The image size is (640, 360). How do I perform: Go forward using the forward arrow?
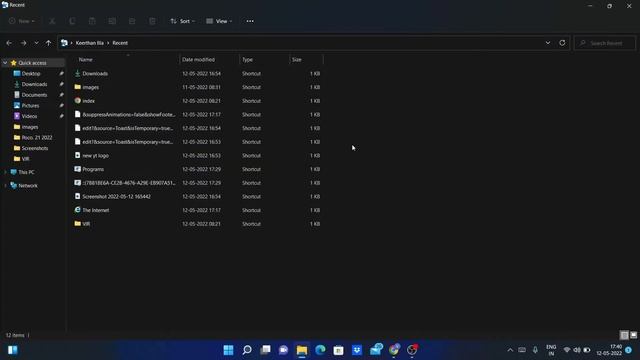point(23,43)
